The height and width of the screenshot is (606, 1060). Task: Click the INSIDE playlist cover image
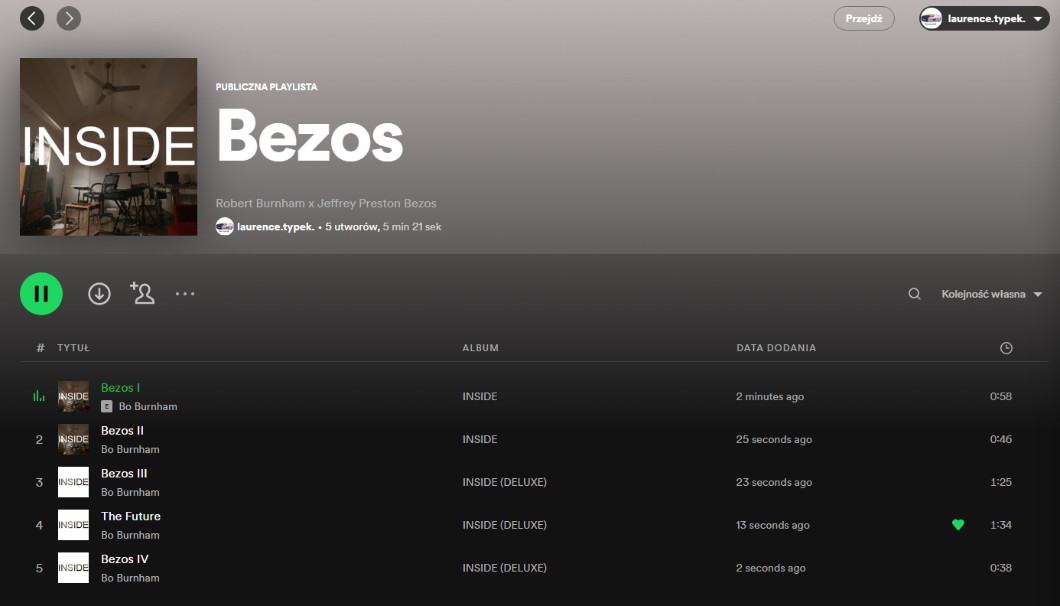click(108, 147)
